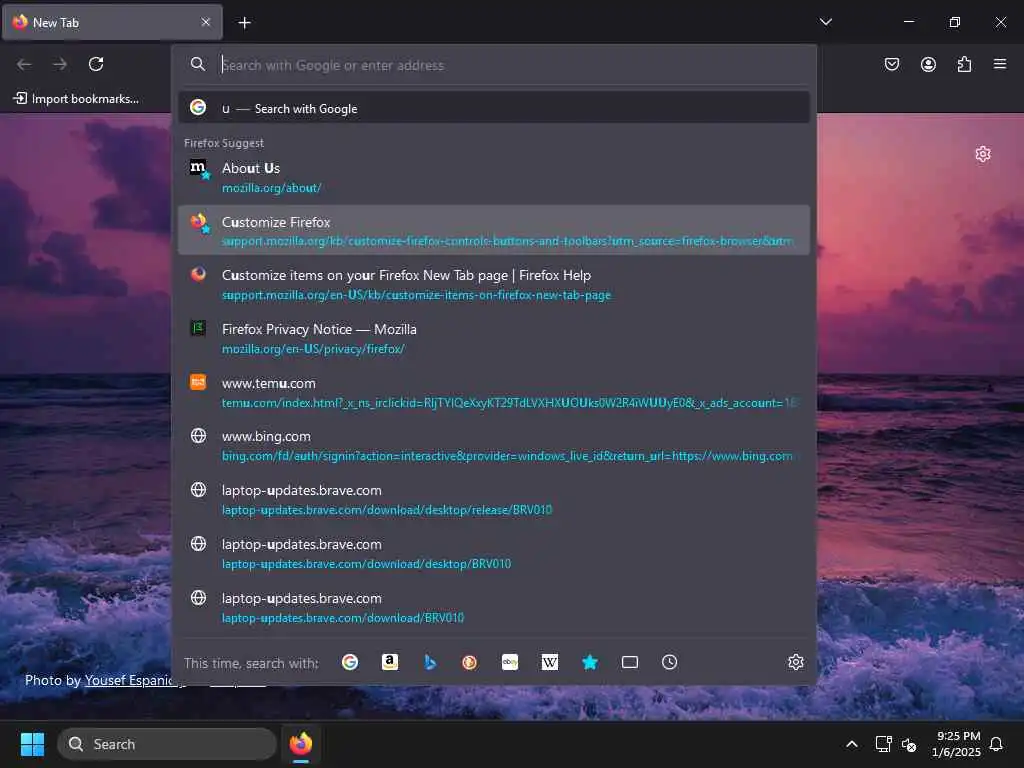Open the hamburger application menu
Viewport: 1024px width, 768px height.
tap(1000, 64)
